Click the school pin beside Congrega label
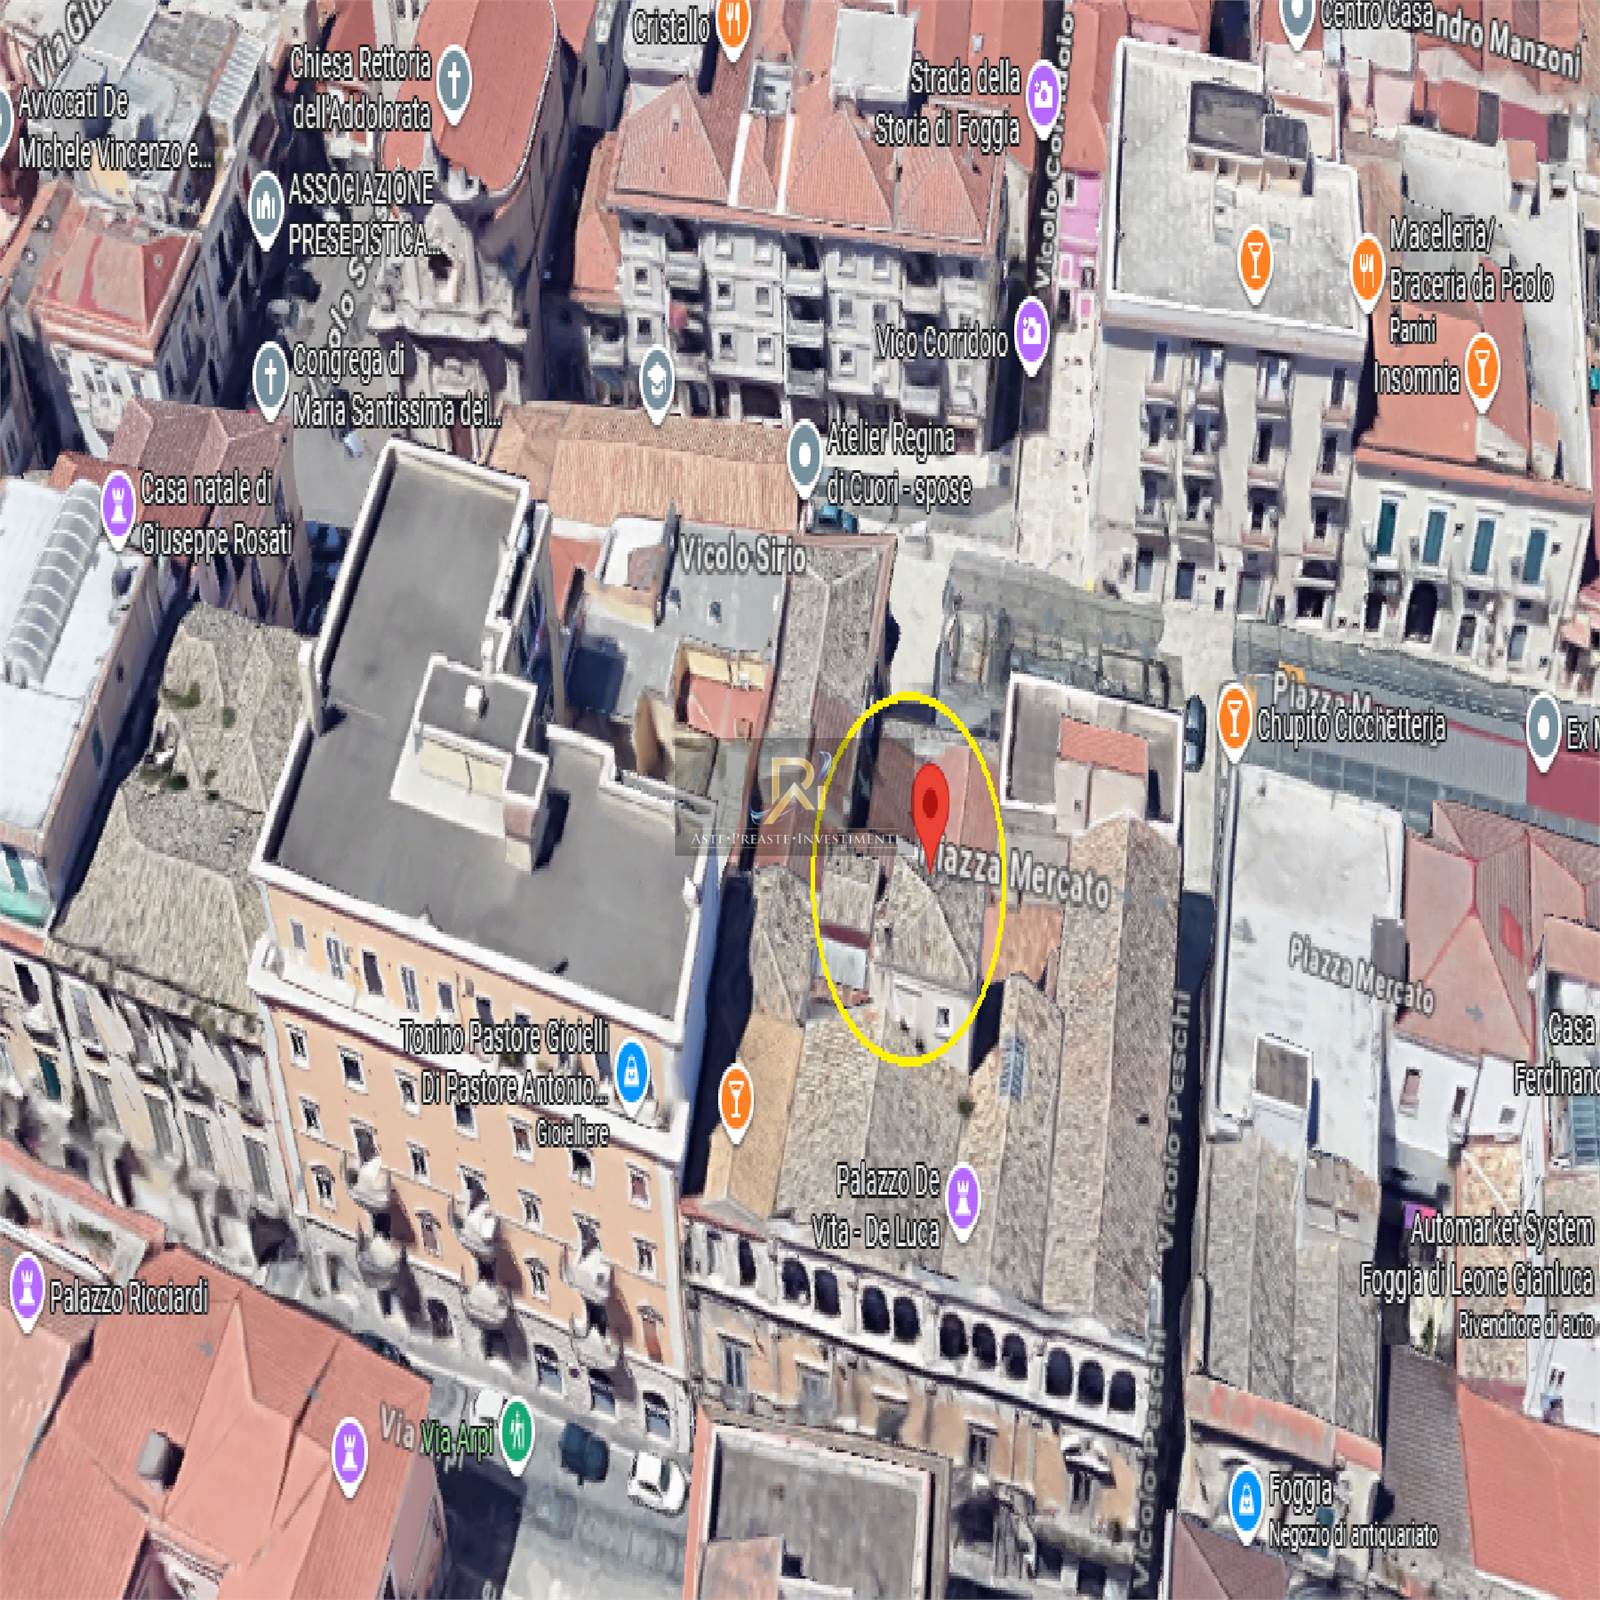Screen dimensions: 1600x1600 (x=656, y=381)
